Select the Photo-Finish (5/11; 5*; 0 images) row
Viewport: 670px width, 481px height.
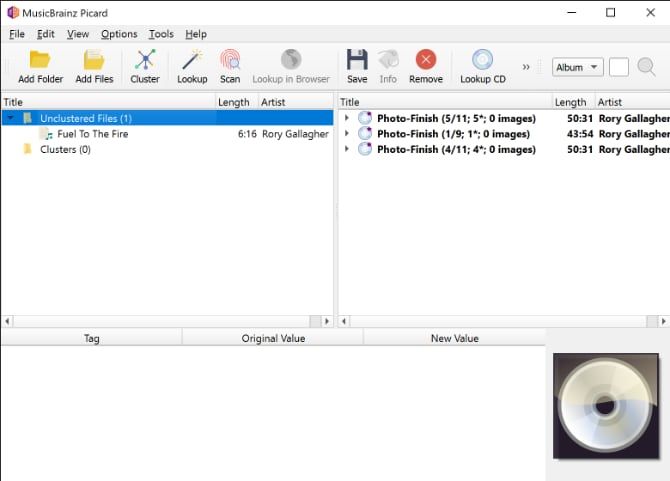click(x=504, y=118)
